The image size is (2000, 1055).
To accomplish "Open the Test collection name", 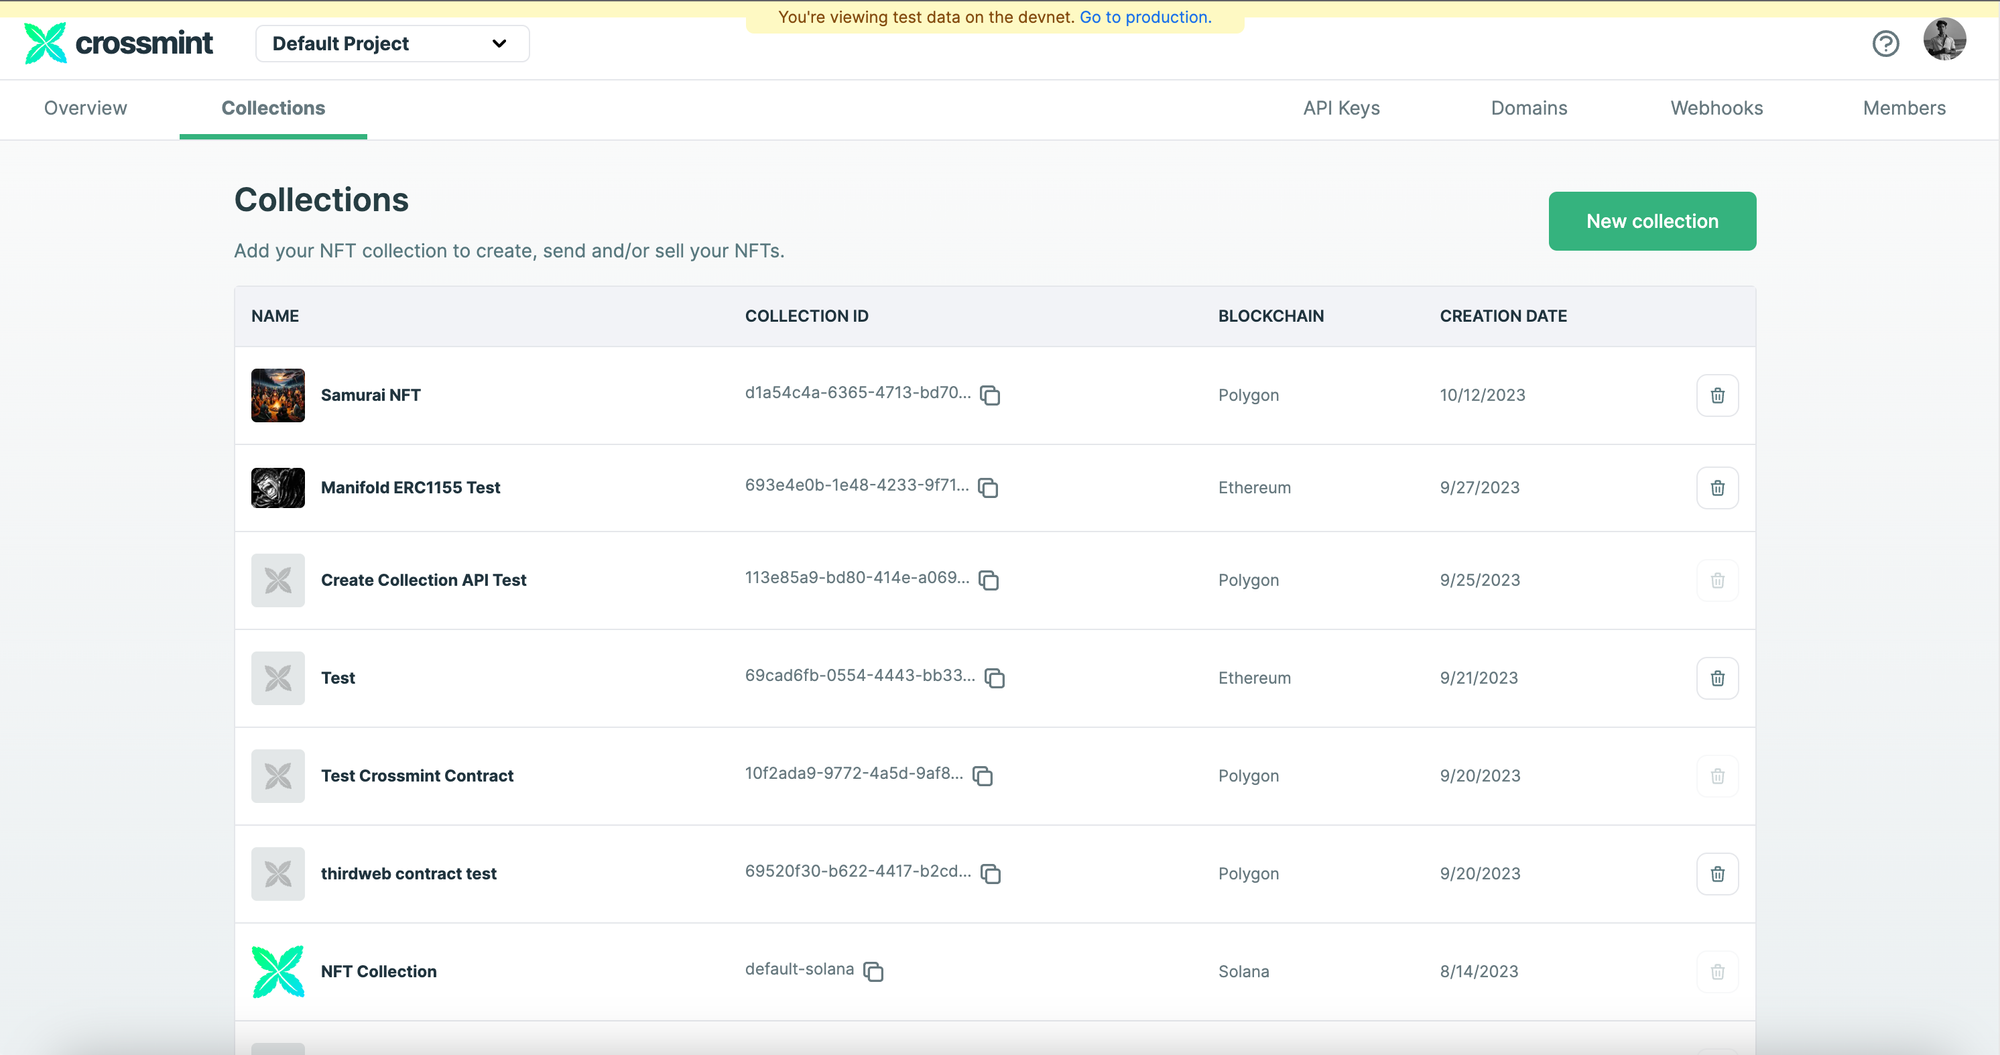I will pyautogui.click(x=338, y=678).
